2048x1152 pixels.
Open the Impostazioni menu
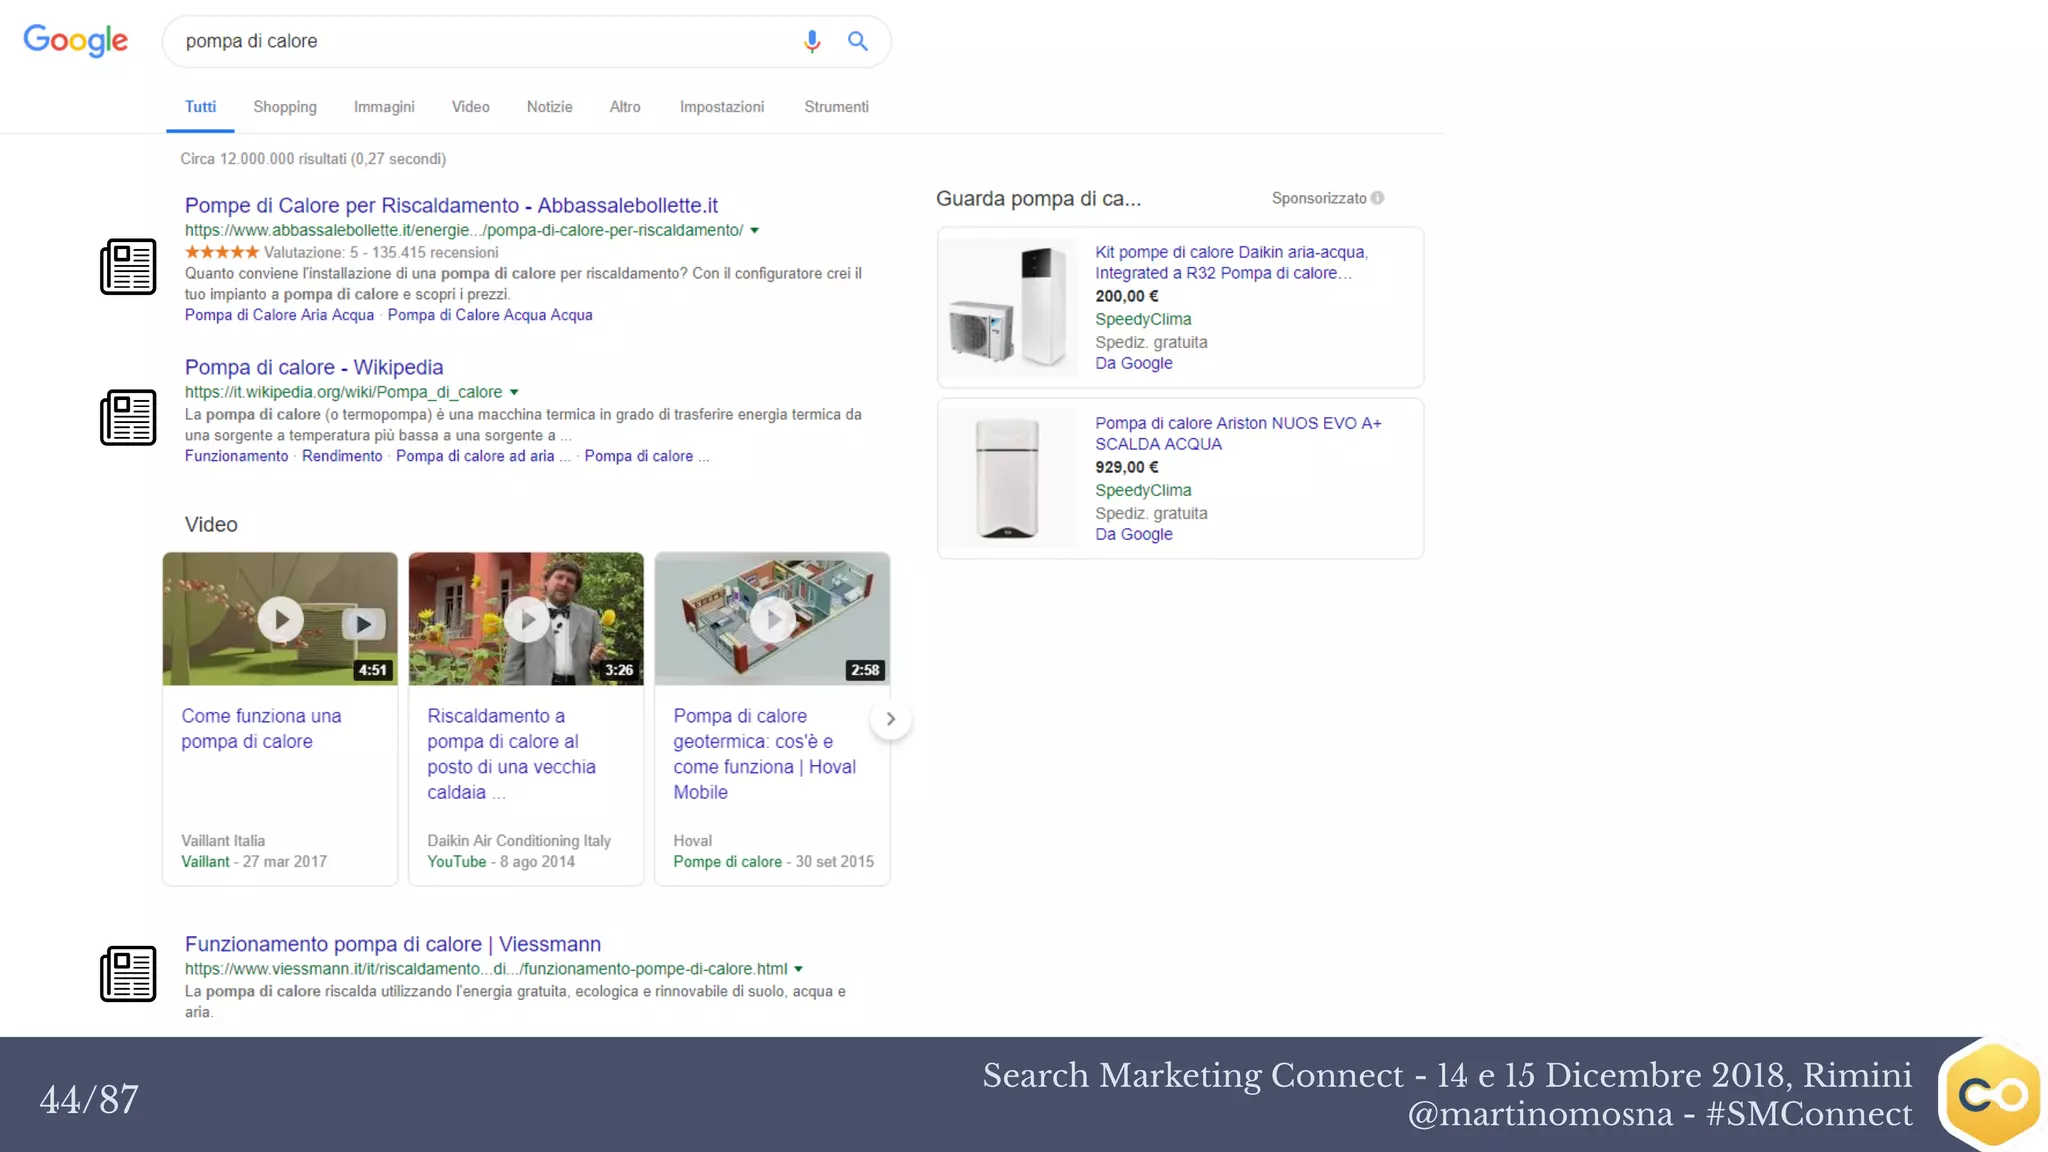722,107
